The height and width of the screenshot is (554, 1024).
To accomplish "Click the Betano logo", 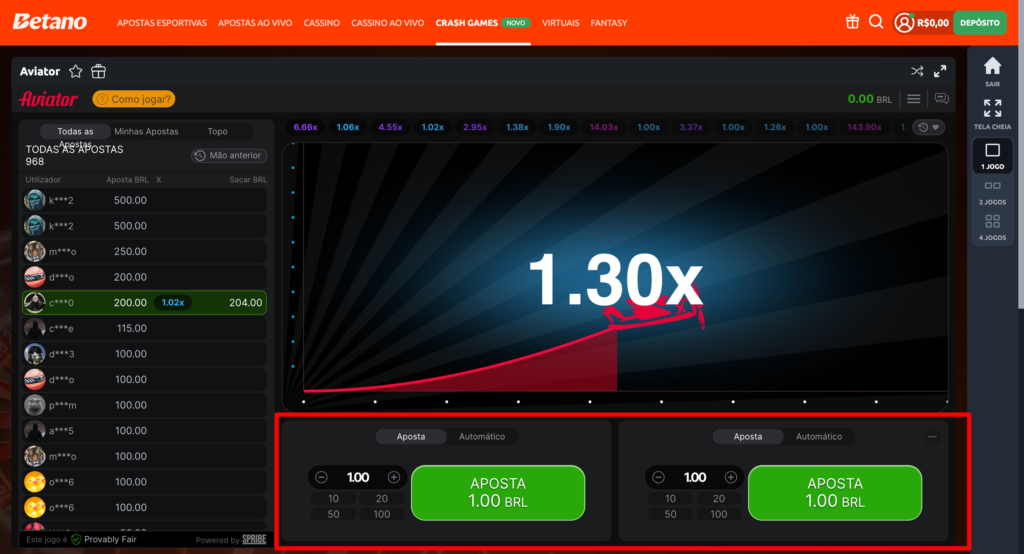I will [x=50, y=22].
